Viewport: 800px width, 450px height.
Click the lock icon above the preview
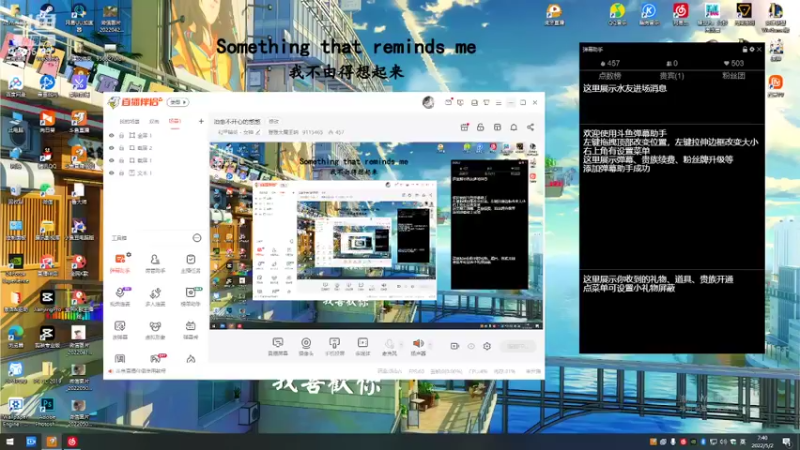tap(481, 127)
